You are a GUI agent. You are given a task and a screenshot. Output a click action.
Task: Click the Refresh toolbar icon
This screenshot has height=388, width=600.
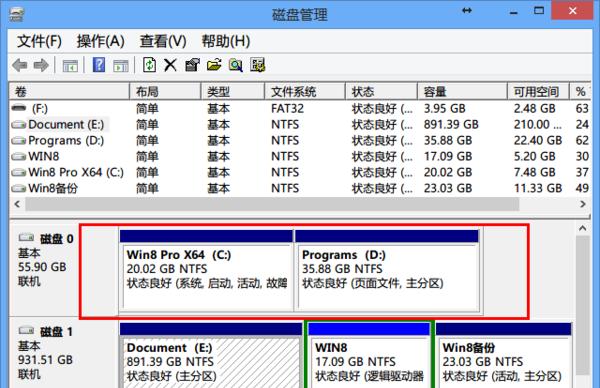coord(149,65)
